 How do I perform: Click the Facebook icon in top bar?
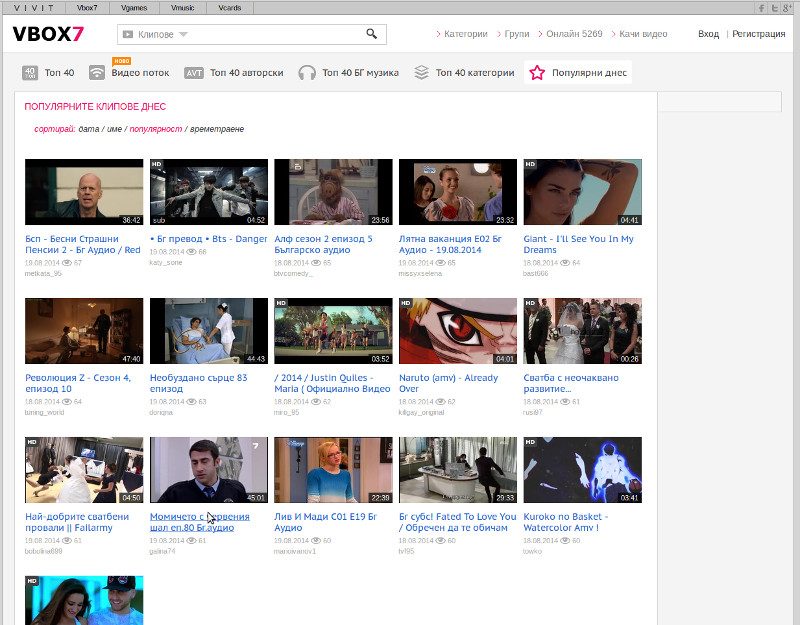(x=761, y=7)
